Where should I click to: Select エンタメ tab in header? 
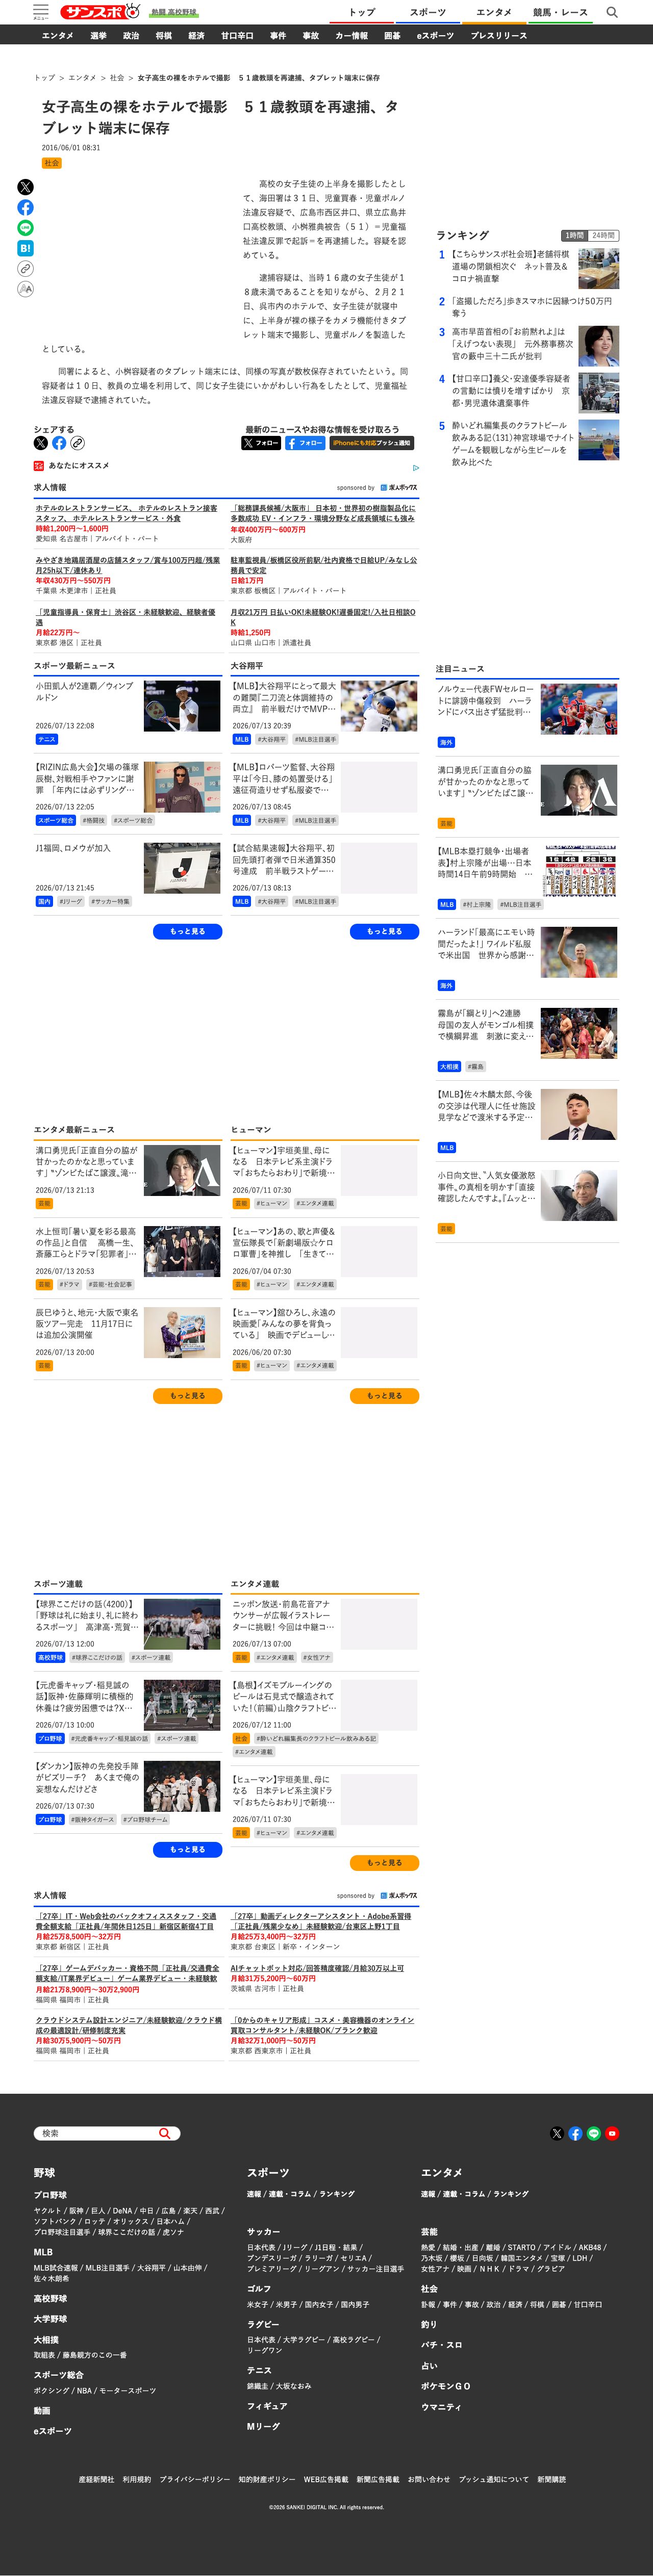[494, 12]
